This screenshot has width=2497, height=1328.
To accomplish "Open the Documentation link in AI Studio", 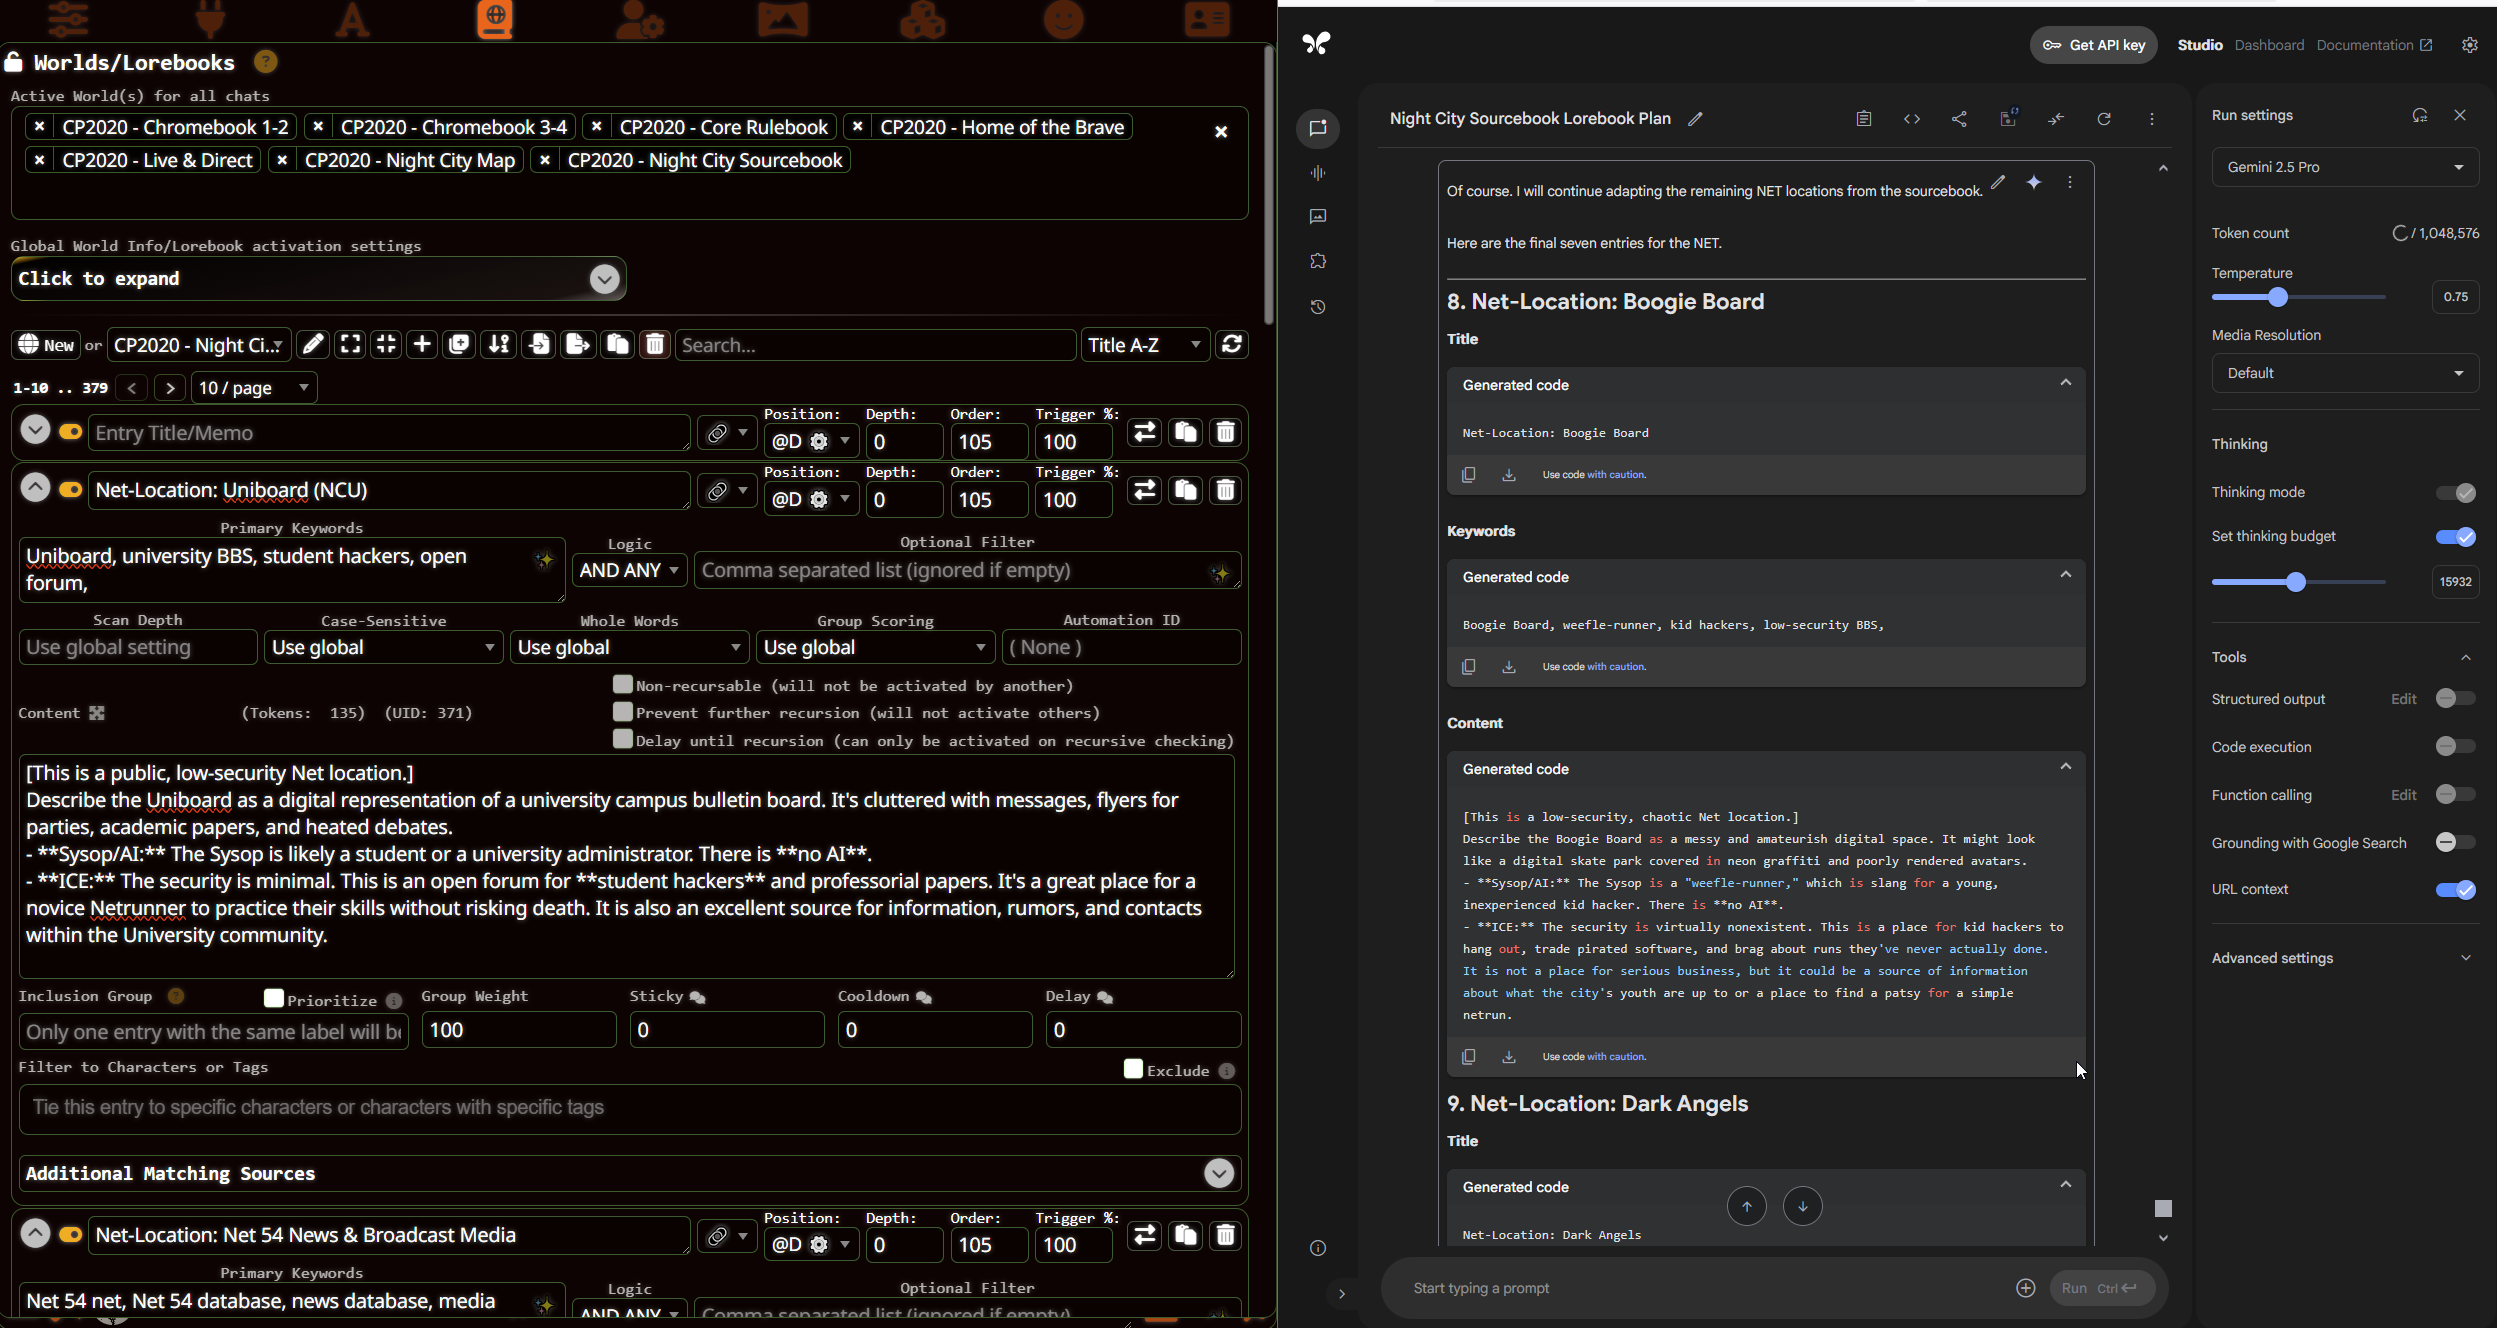I will 2373,45.
